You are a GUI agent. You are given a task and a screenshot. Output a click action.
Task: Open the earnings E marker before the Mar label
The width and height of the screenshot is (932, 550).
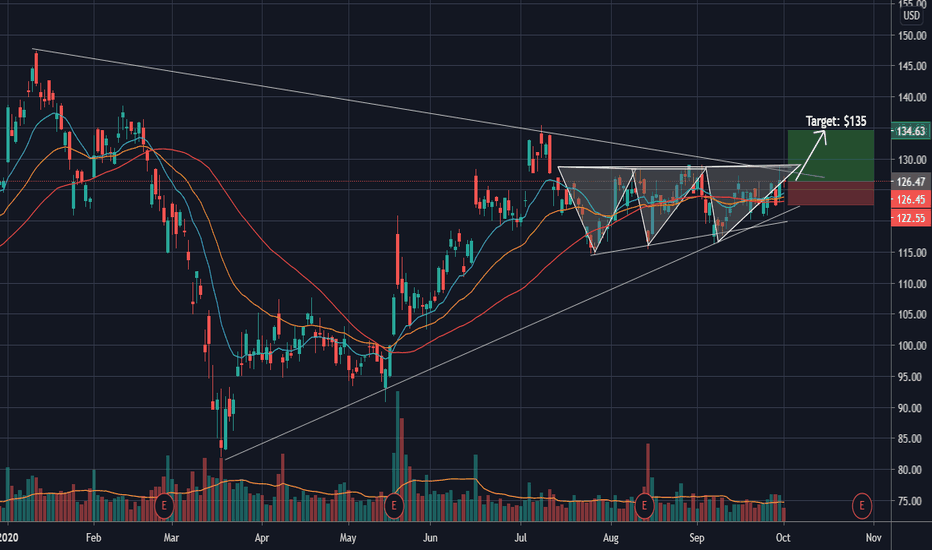(x=164, y=506)
